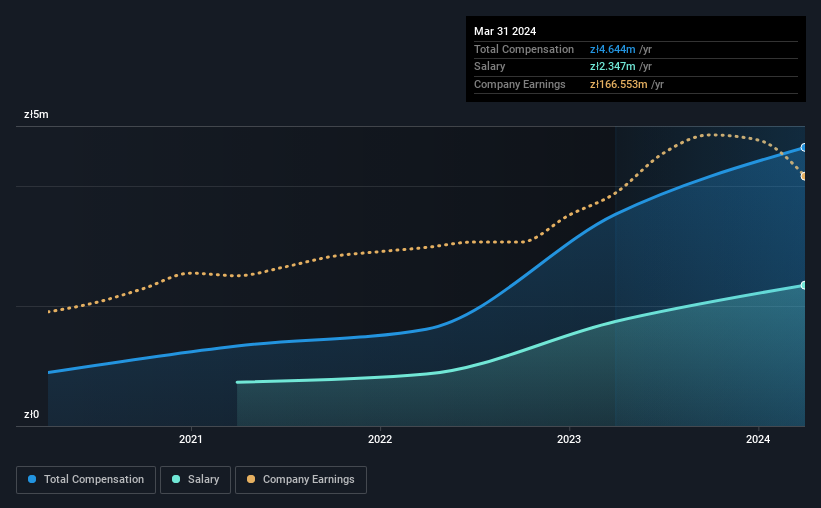Click the 2023 x-axis label
Image resolution: width=821 pixels, height=508 pixels.
point(569,439)
